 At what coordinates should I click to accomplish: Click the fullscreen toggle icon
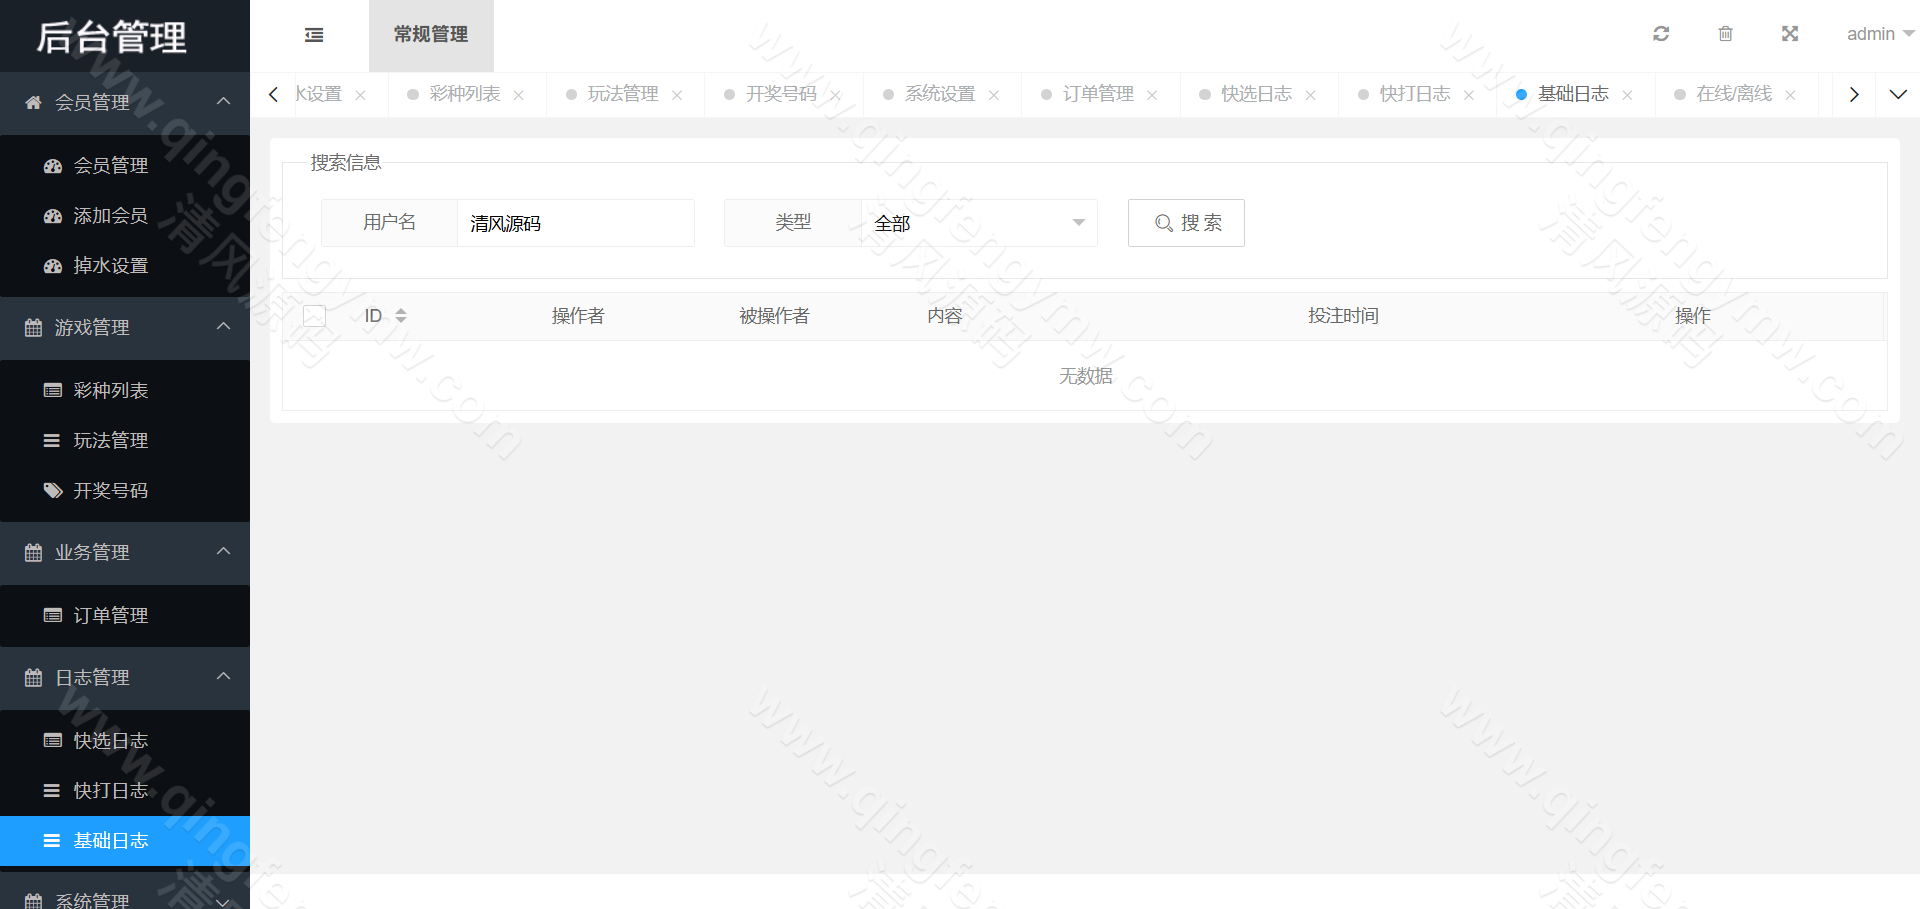[x=1790, y=33]
